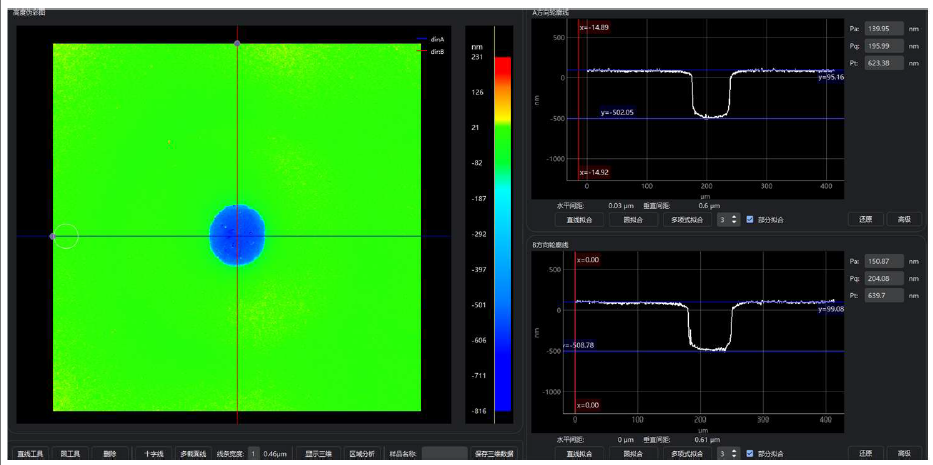Image resolution: width=933 pixels, height=465 pixels.
Task: Open 高级 advanced in A profile panel
Action: pyautogui.click(x=904, y=219)
